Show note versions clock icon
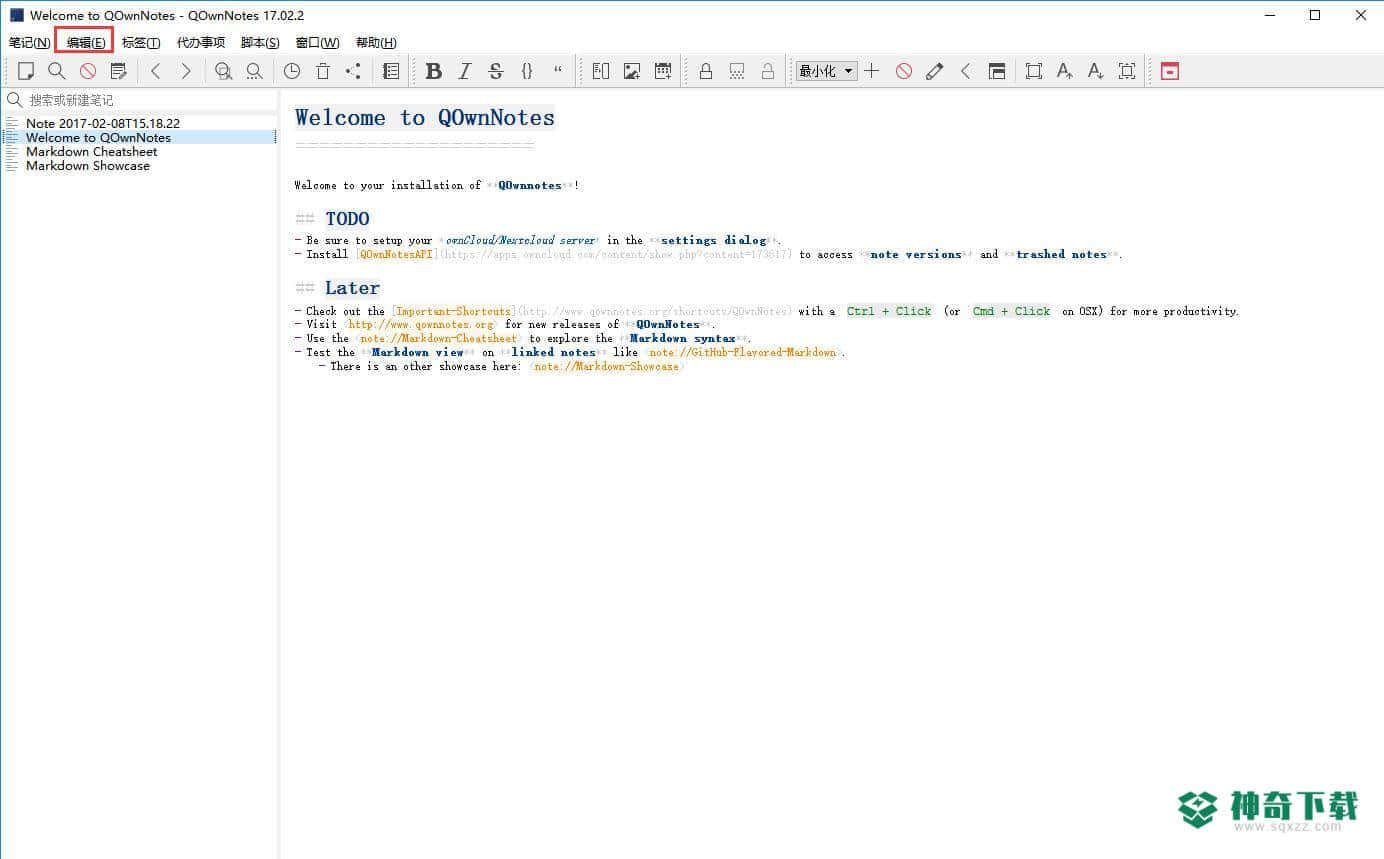The width and height of the screenshot is (1384, 859). [x=292, y=71]
